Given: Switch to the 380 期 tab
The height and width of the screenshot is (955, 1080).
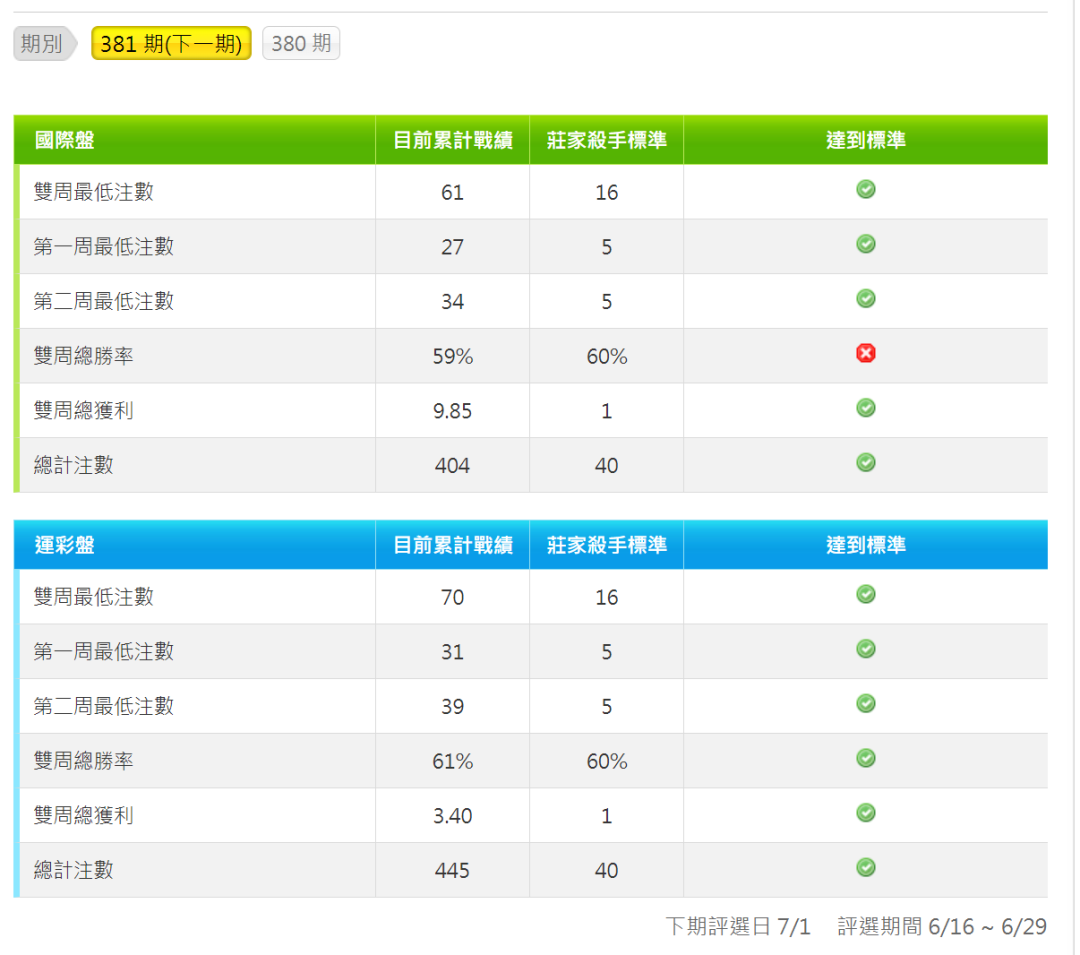Looking at the screenshot, I should click(x=301, y=44).
